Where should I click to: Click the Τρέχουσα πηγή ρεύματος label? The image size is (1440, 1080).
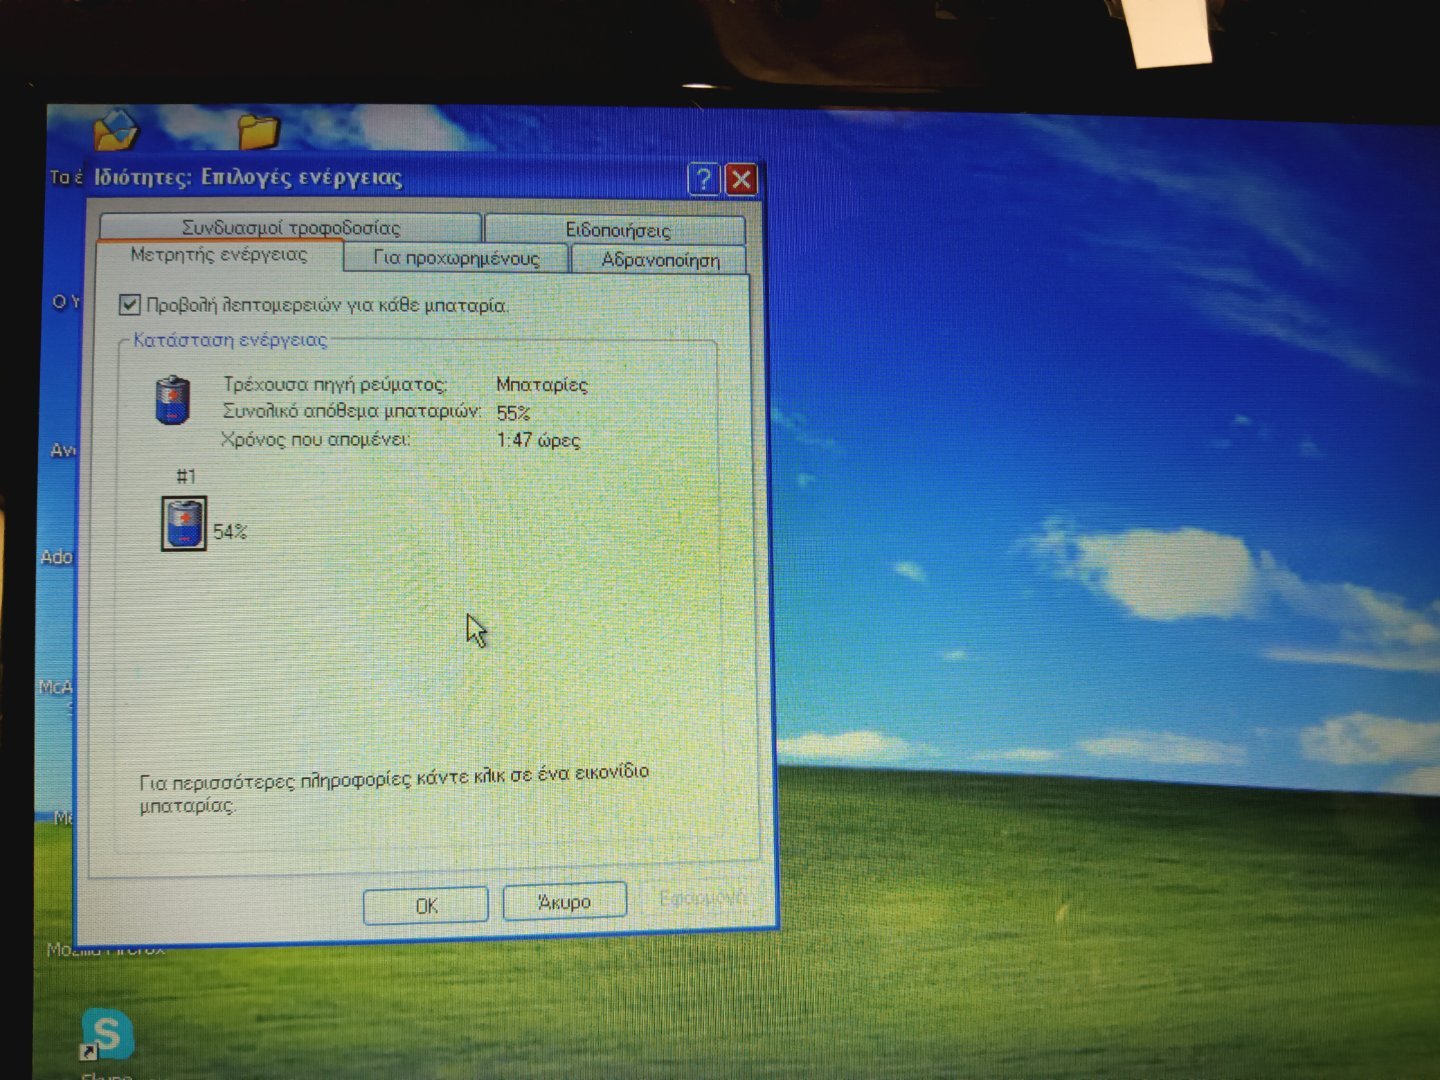point(334,384)
